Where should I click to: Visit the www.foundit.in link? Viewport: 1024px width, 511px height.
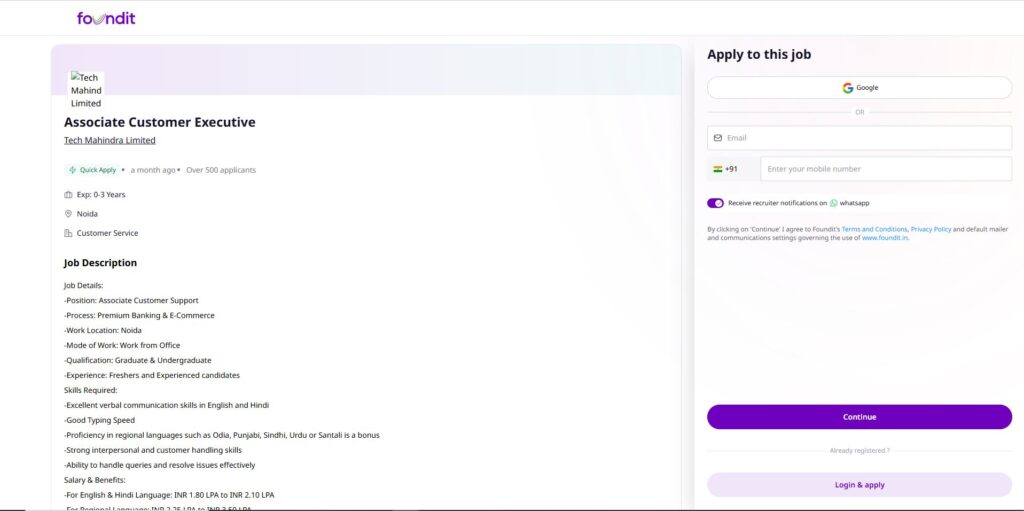point(885,238)
